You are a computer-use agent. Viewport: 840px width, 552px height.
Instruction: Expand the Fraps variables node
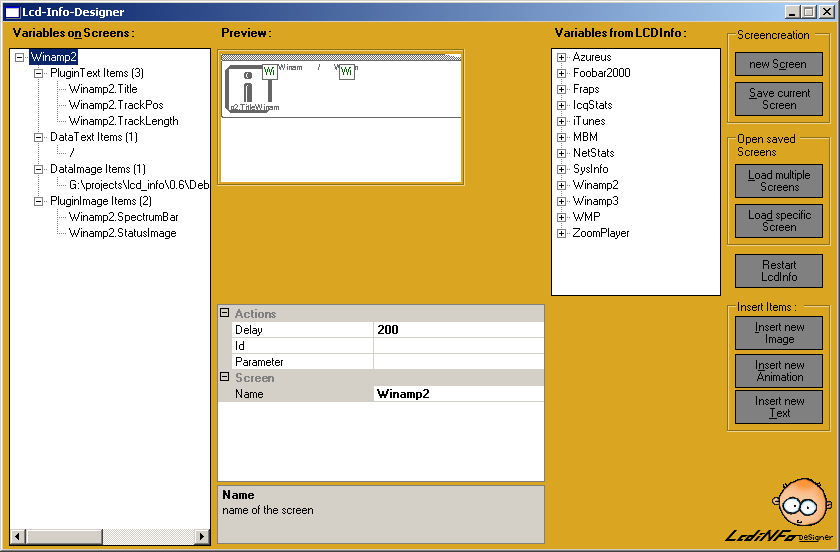point(561,89)
